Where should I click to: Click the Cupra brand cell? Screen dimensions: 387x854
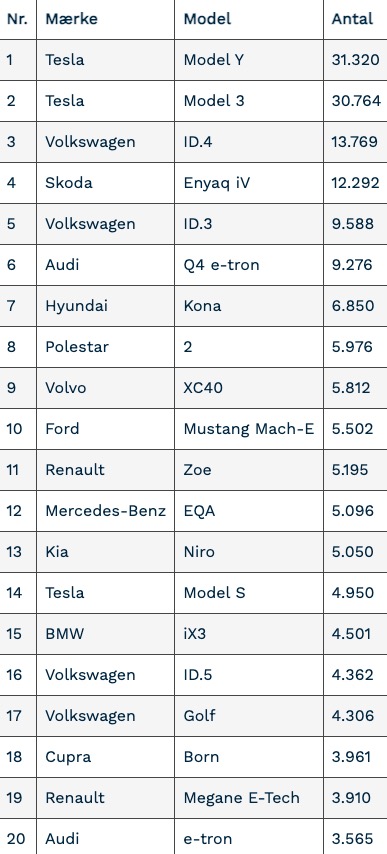coord(105,757)
